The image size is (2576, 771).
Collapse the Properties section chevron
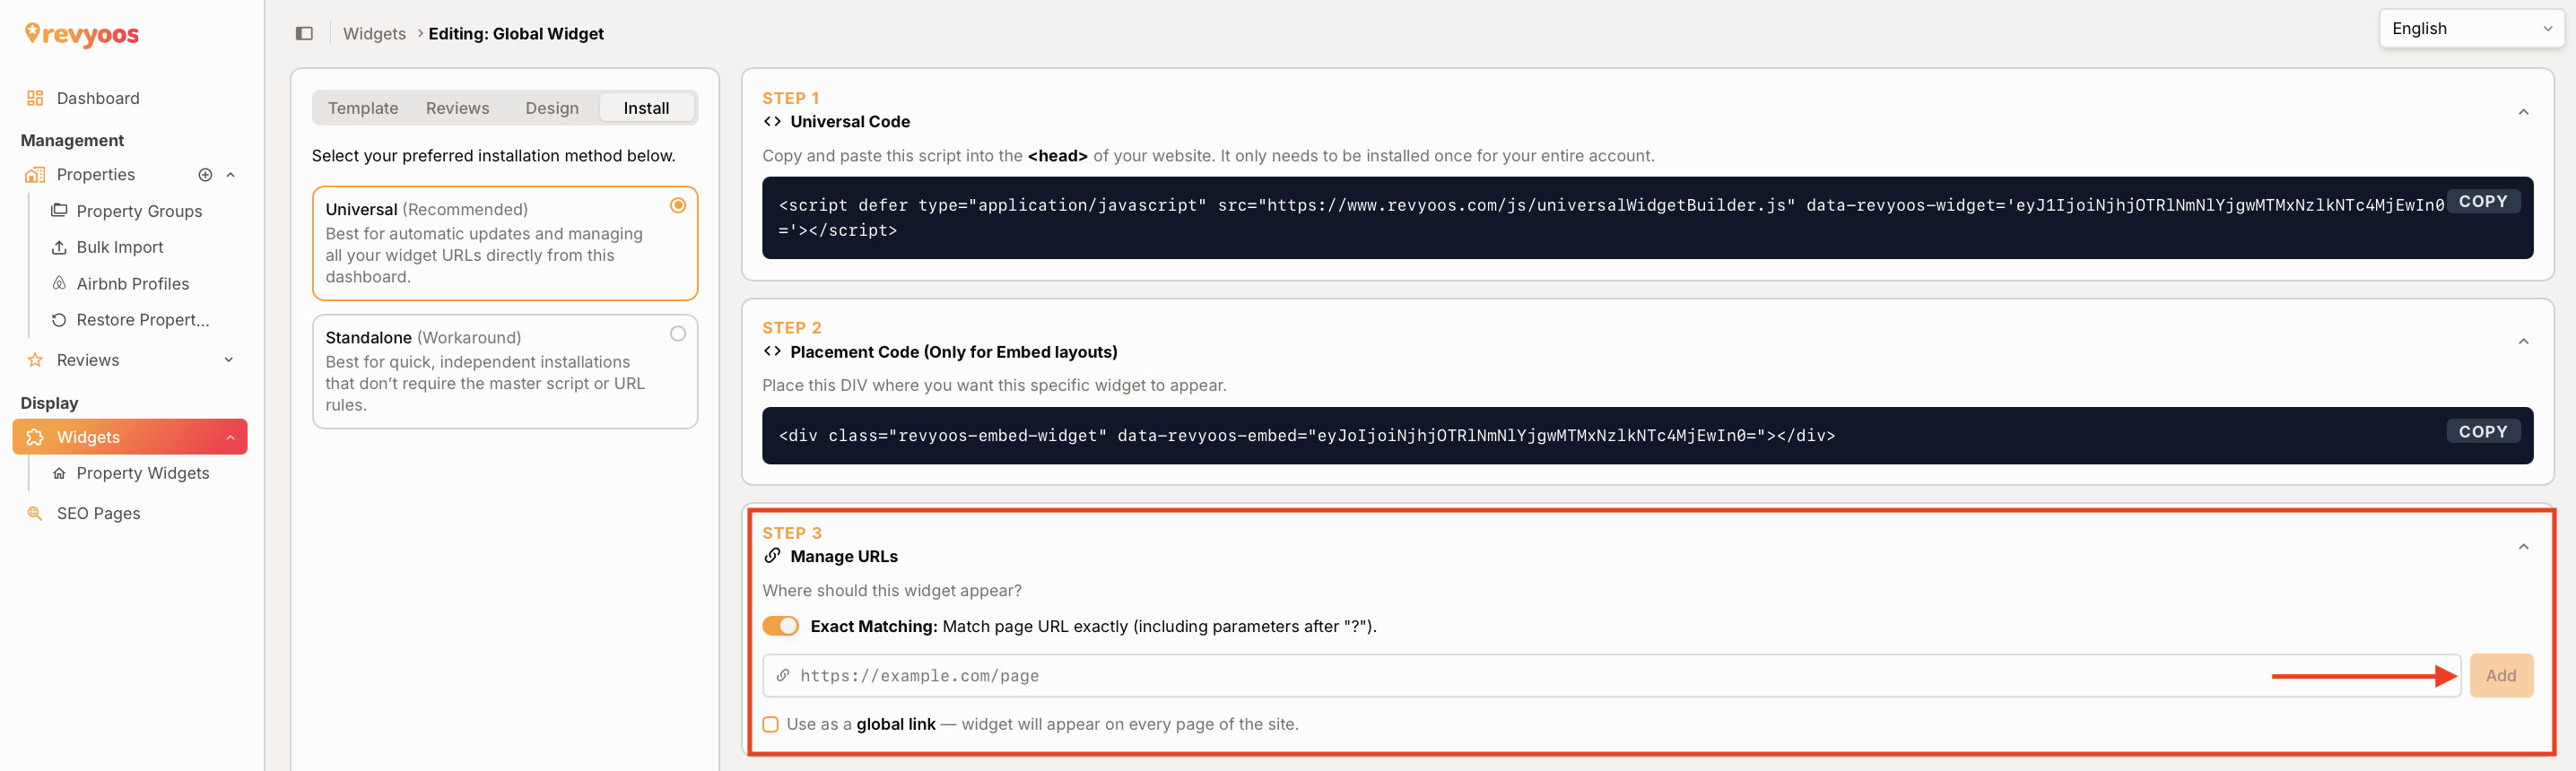click(x=230, y=175)
